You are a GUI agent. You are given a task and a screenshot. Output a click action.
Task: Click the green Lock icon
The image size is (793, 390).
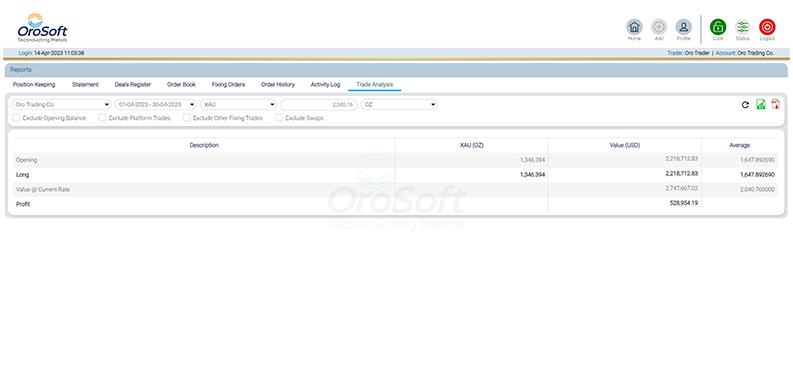point(718,27)
